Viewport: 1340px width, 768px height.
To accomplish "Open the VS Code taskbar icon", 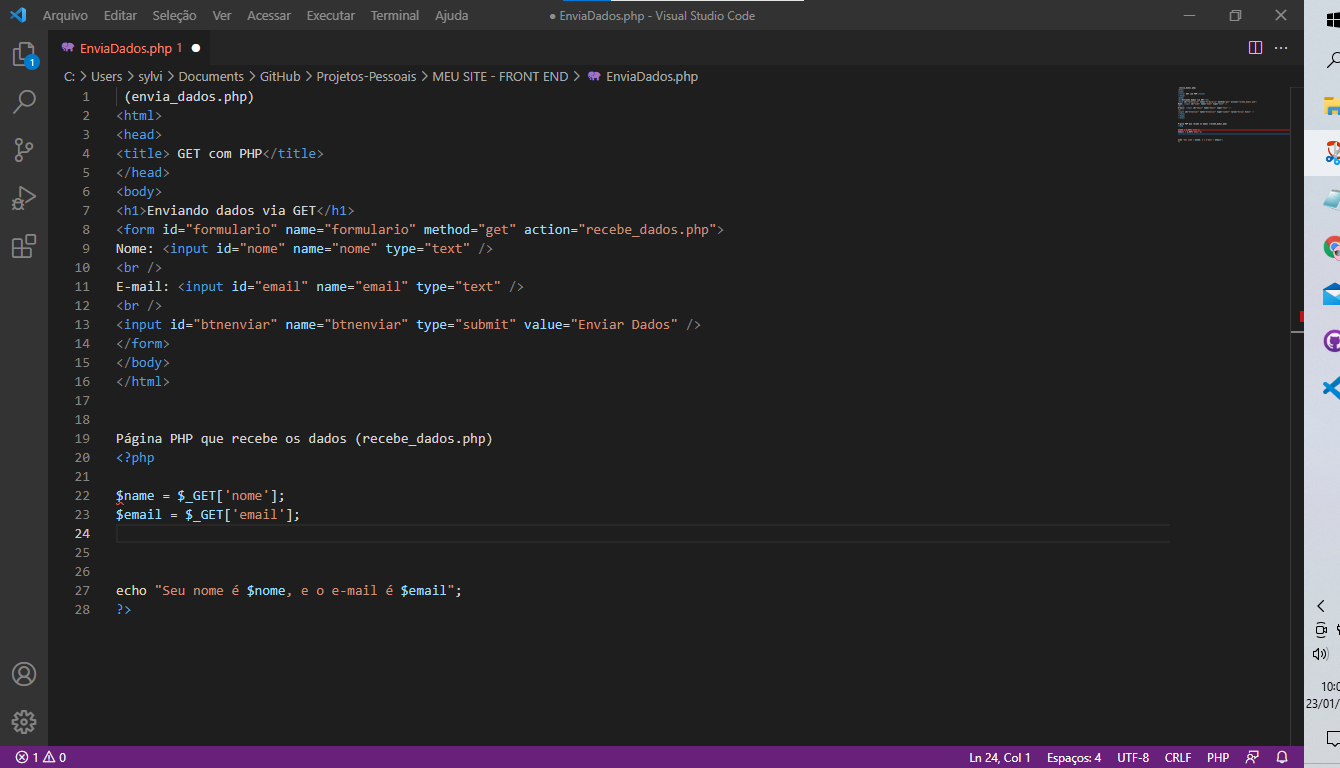I will click(1331, 388).
